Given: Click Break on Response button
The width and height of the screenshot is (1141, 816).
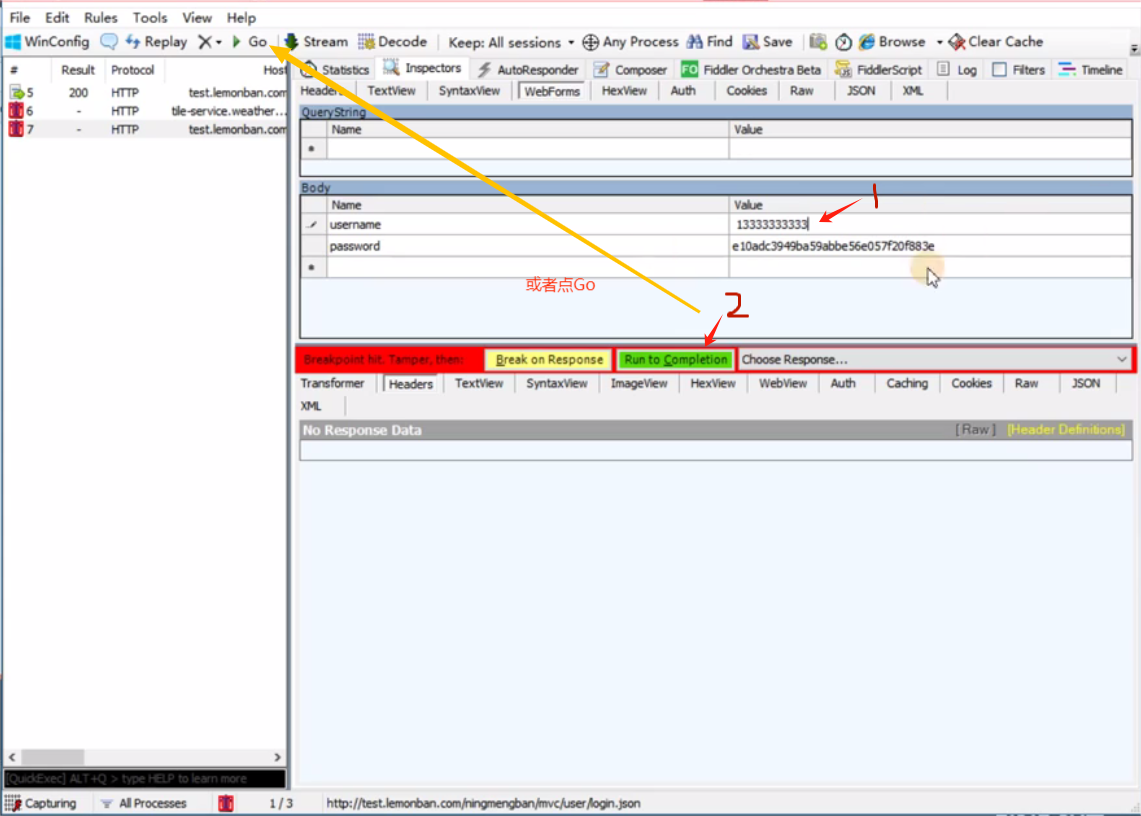Looking at the screenshot, I should [x=549, y=359].
